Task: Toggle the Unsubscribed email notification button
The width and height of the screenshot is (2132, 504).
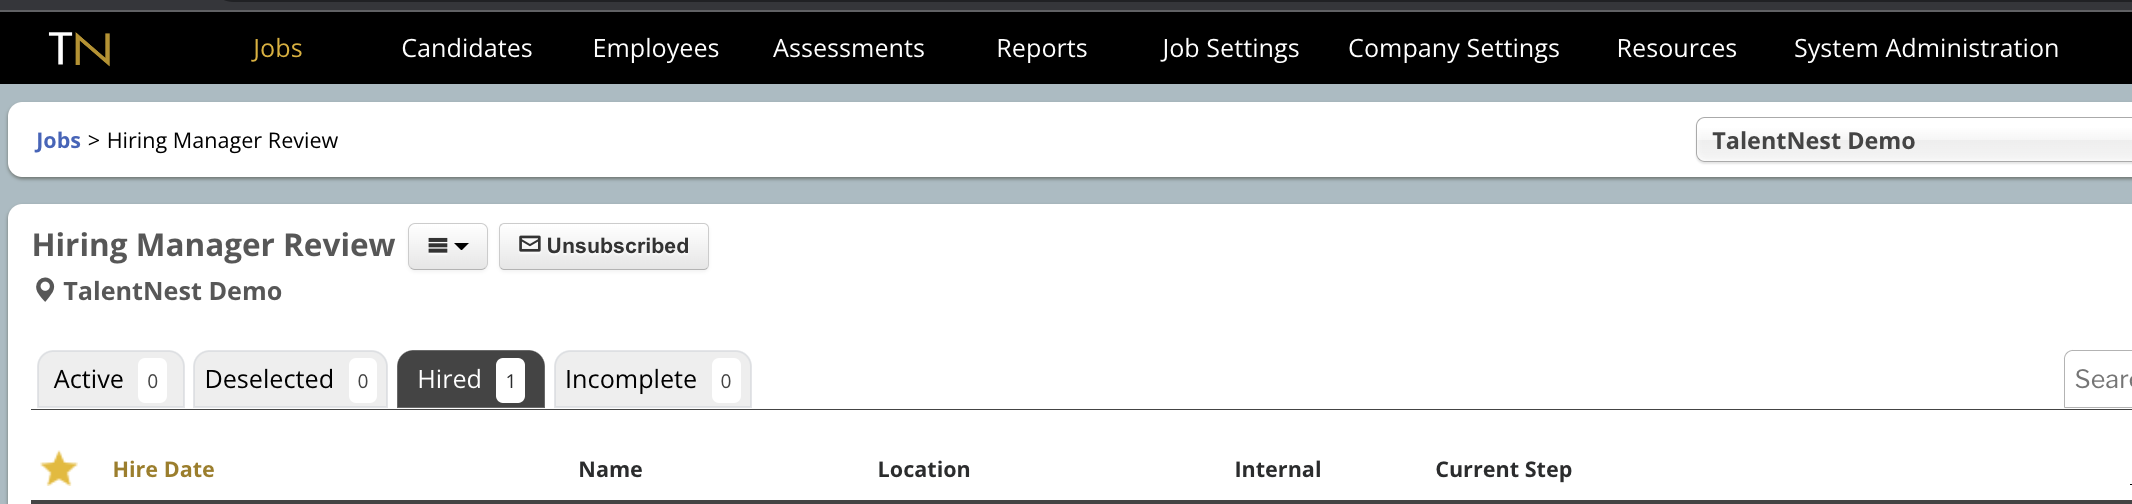Action: (x=604, y=246)
